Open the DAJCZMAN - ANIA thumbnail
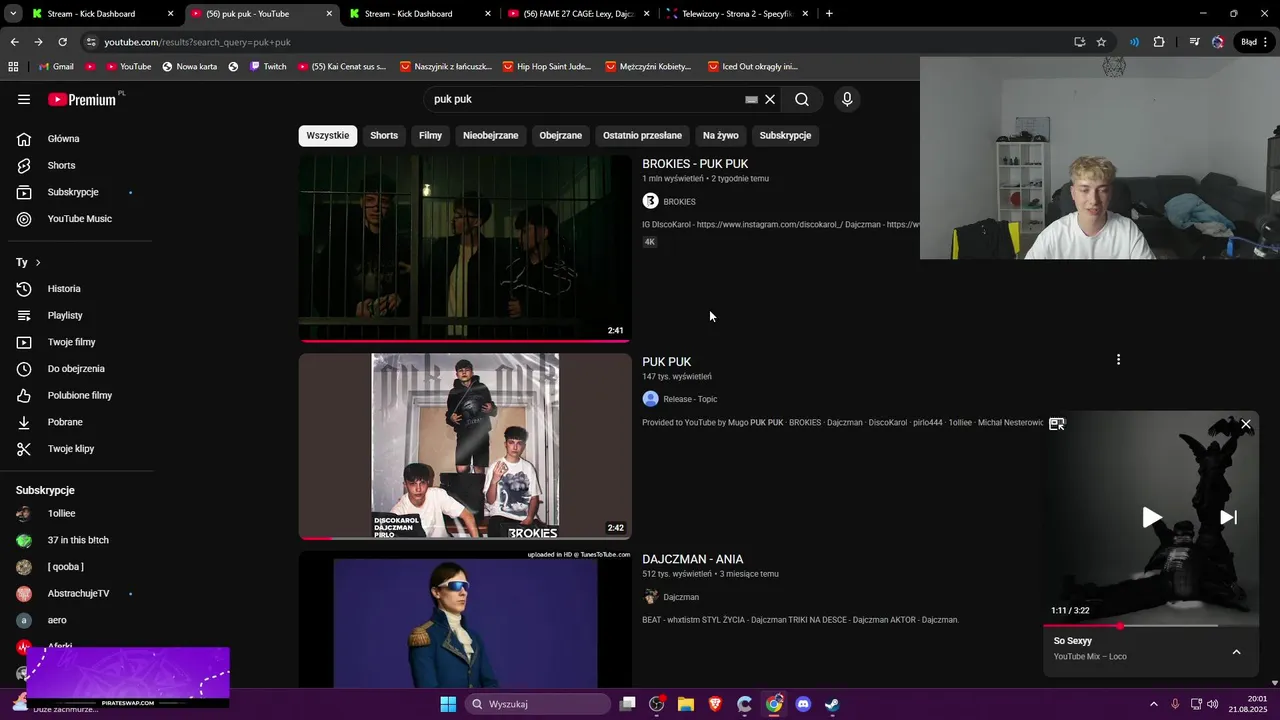This screenshot has height=720, width=1280. pos(465,619)
